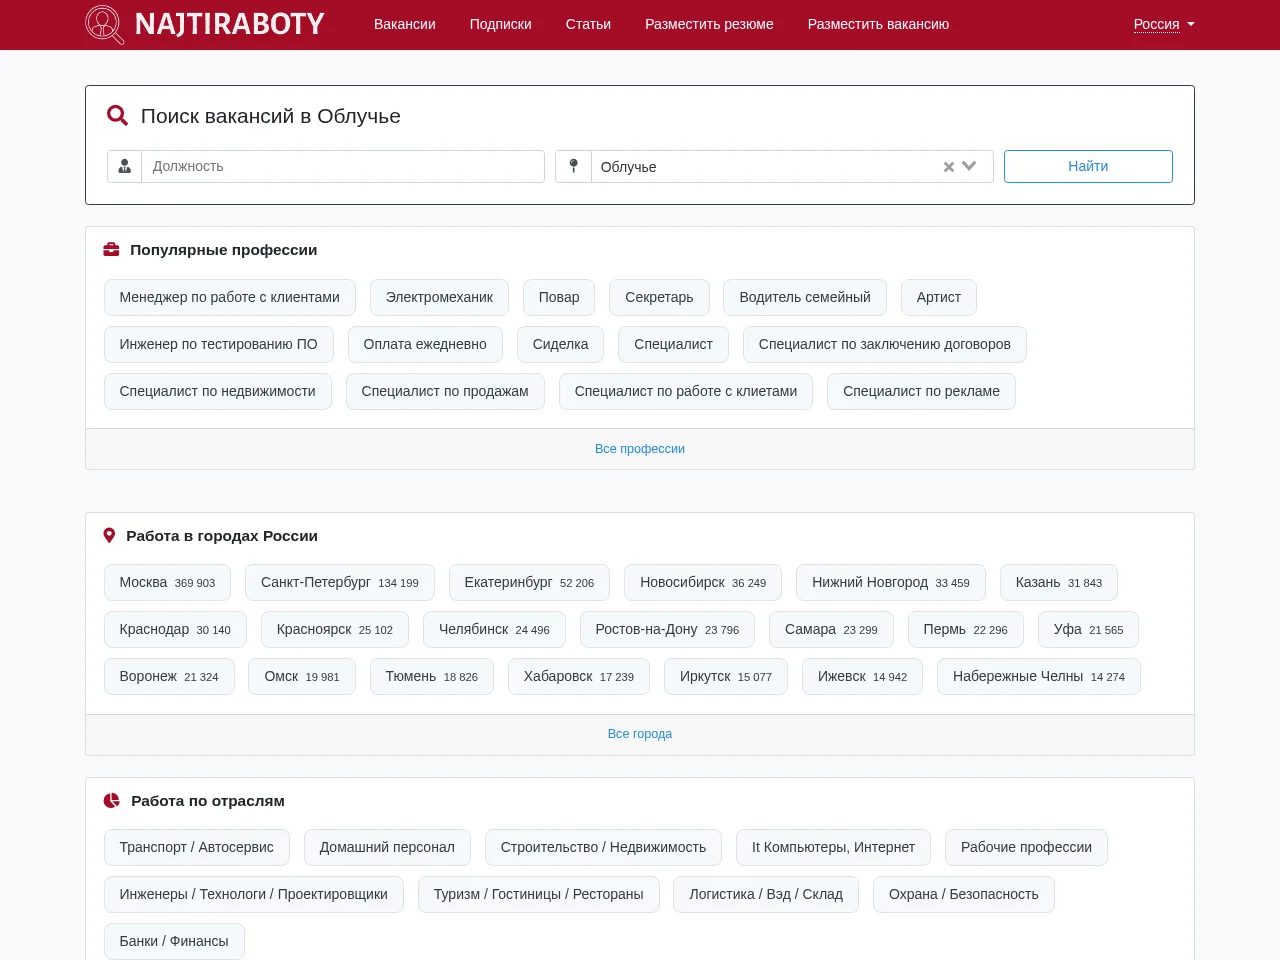Choose Рабочие профессии industry
Image resolution: width=1280 pixels, height=960 pixels.
1026,847
